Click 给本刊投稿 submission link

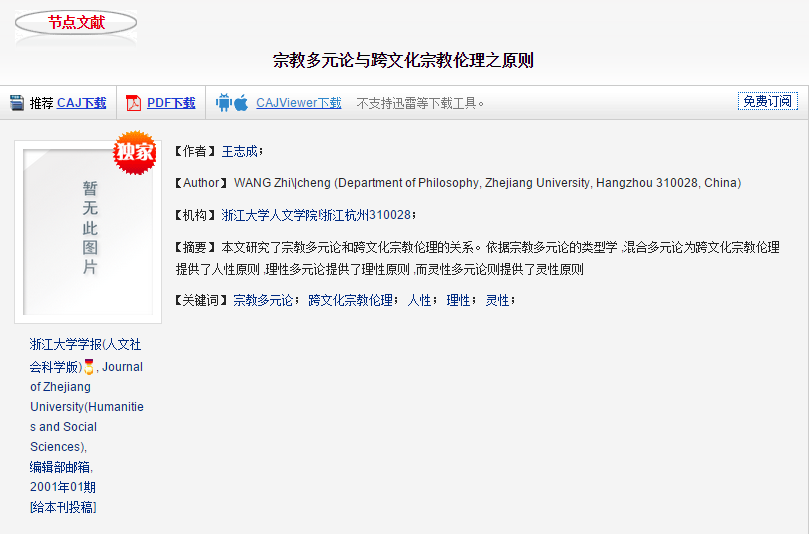coord(63,507)
